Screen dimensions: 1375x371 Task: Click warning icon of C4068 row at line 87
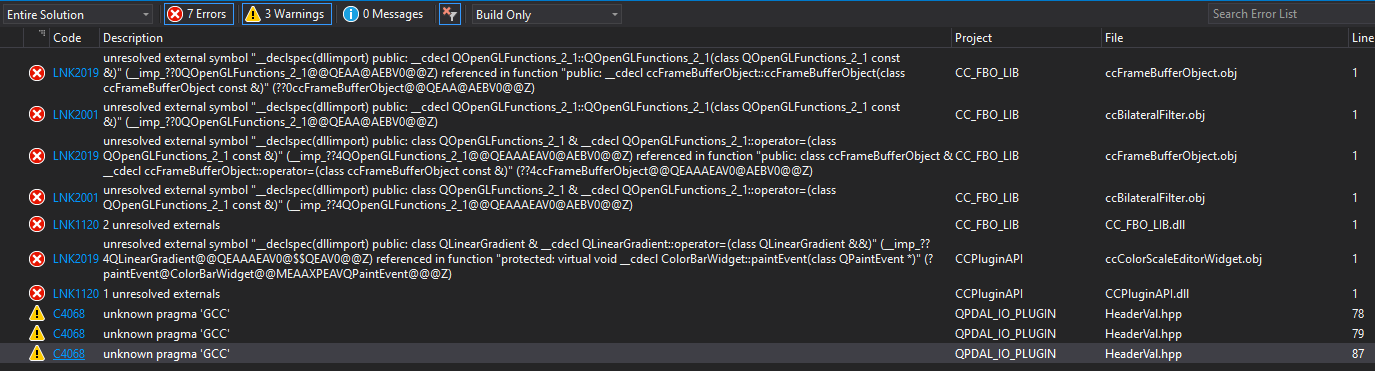point(37,353)
